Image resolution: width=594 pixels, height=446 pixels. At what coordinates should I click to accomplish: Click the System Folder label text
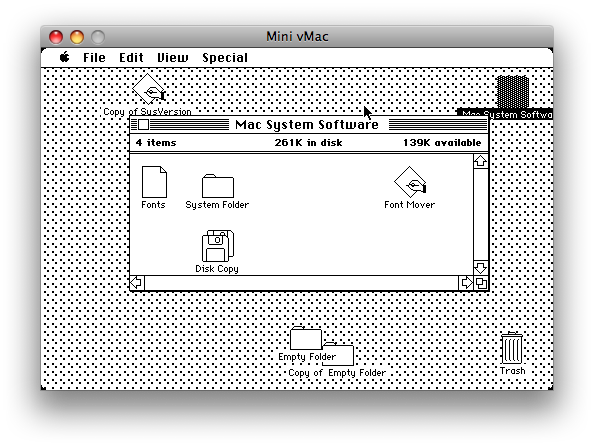coord(217,205)
